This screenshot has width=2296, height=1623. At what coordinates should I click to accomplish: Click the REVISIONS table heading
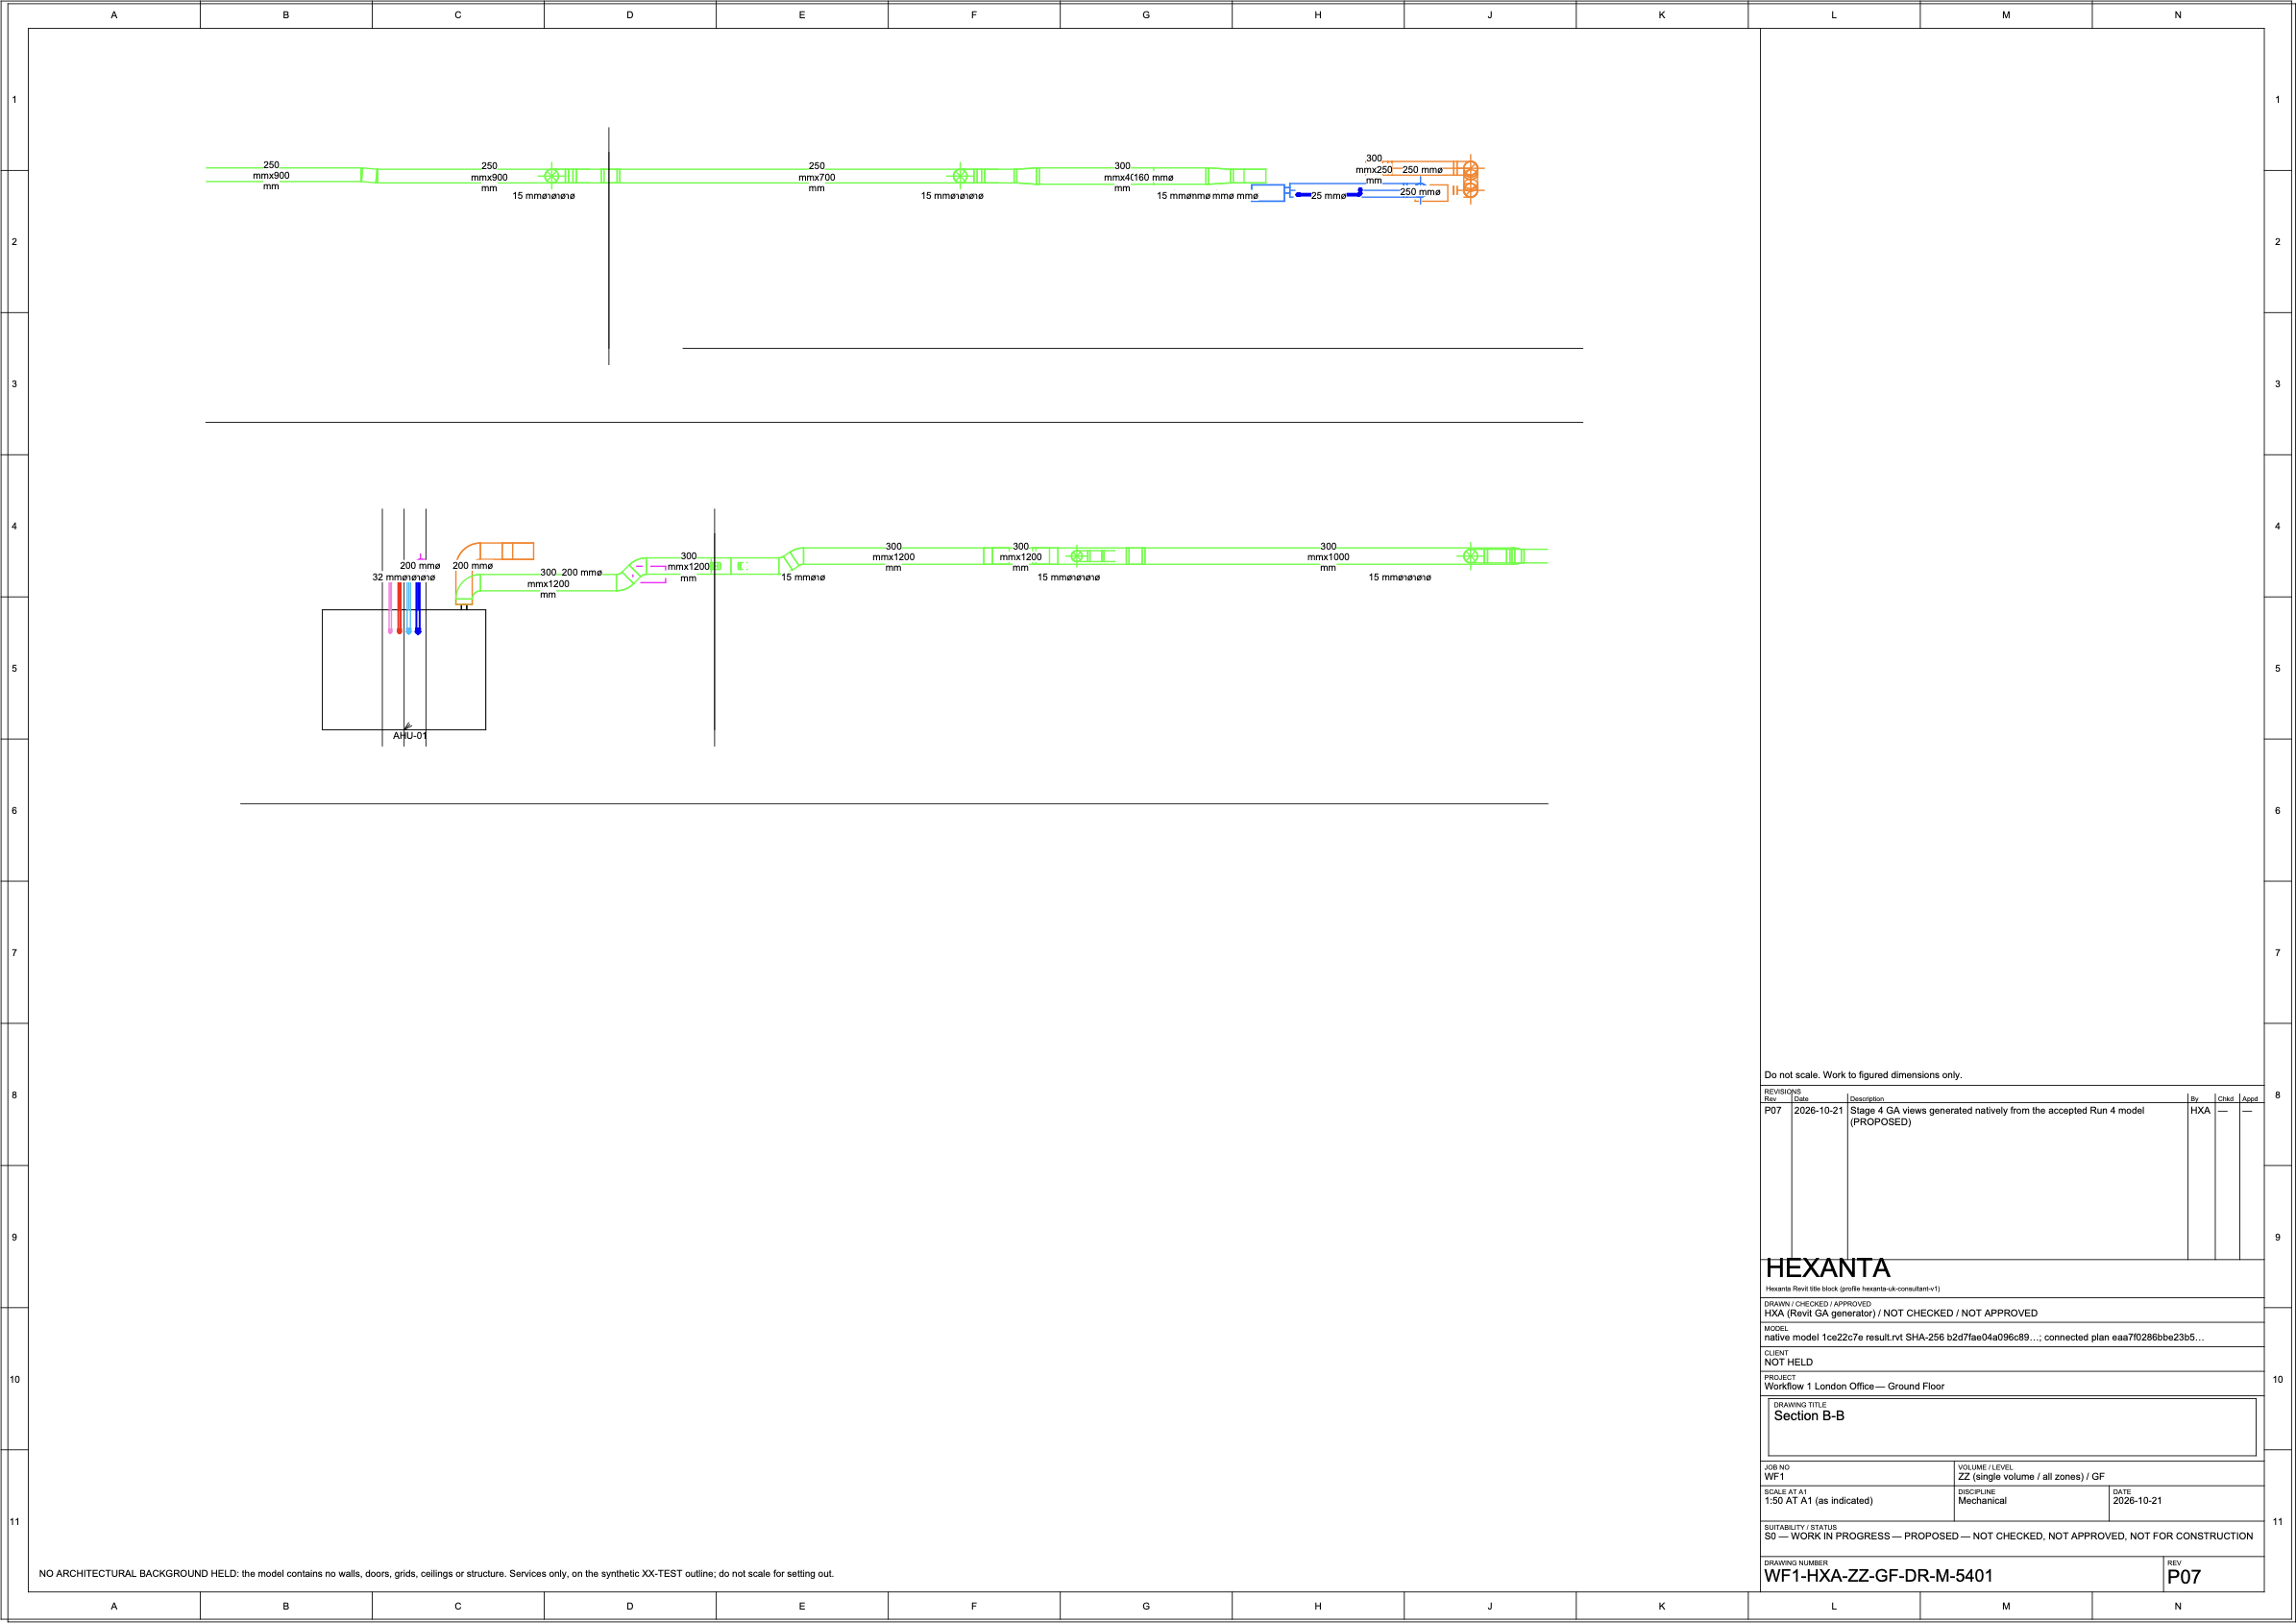(1782, 1091)
